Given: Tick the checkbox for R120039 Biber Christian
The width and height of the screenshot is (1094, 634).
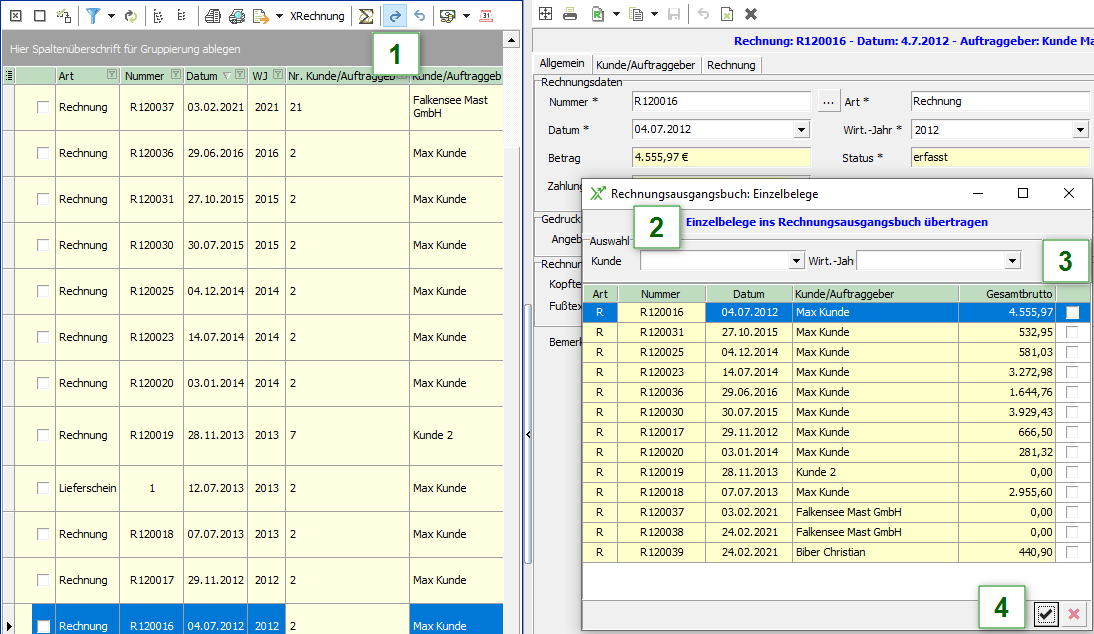Looking at the screenshot, I should pyautogui.click(x=1072, y=552).
